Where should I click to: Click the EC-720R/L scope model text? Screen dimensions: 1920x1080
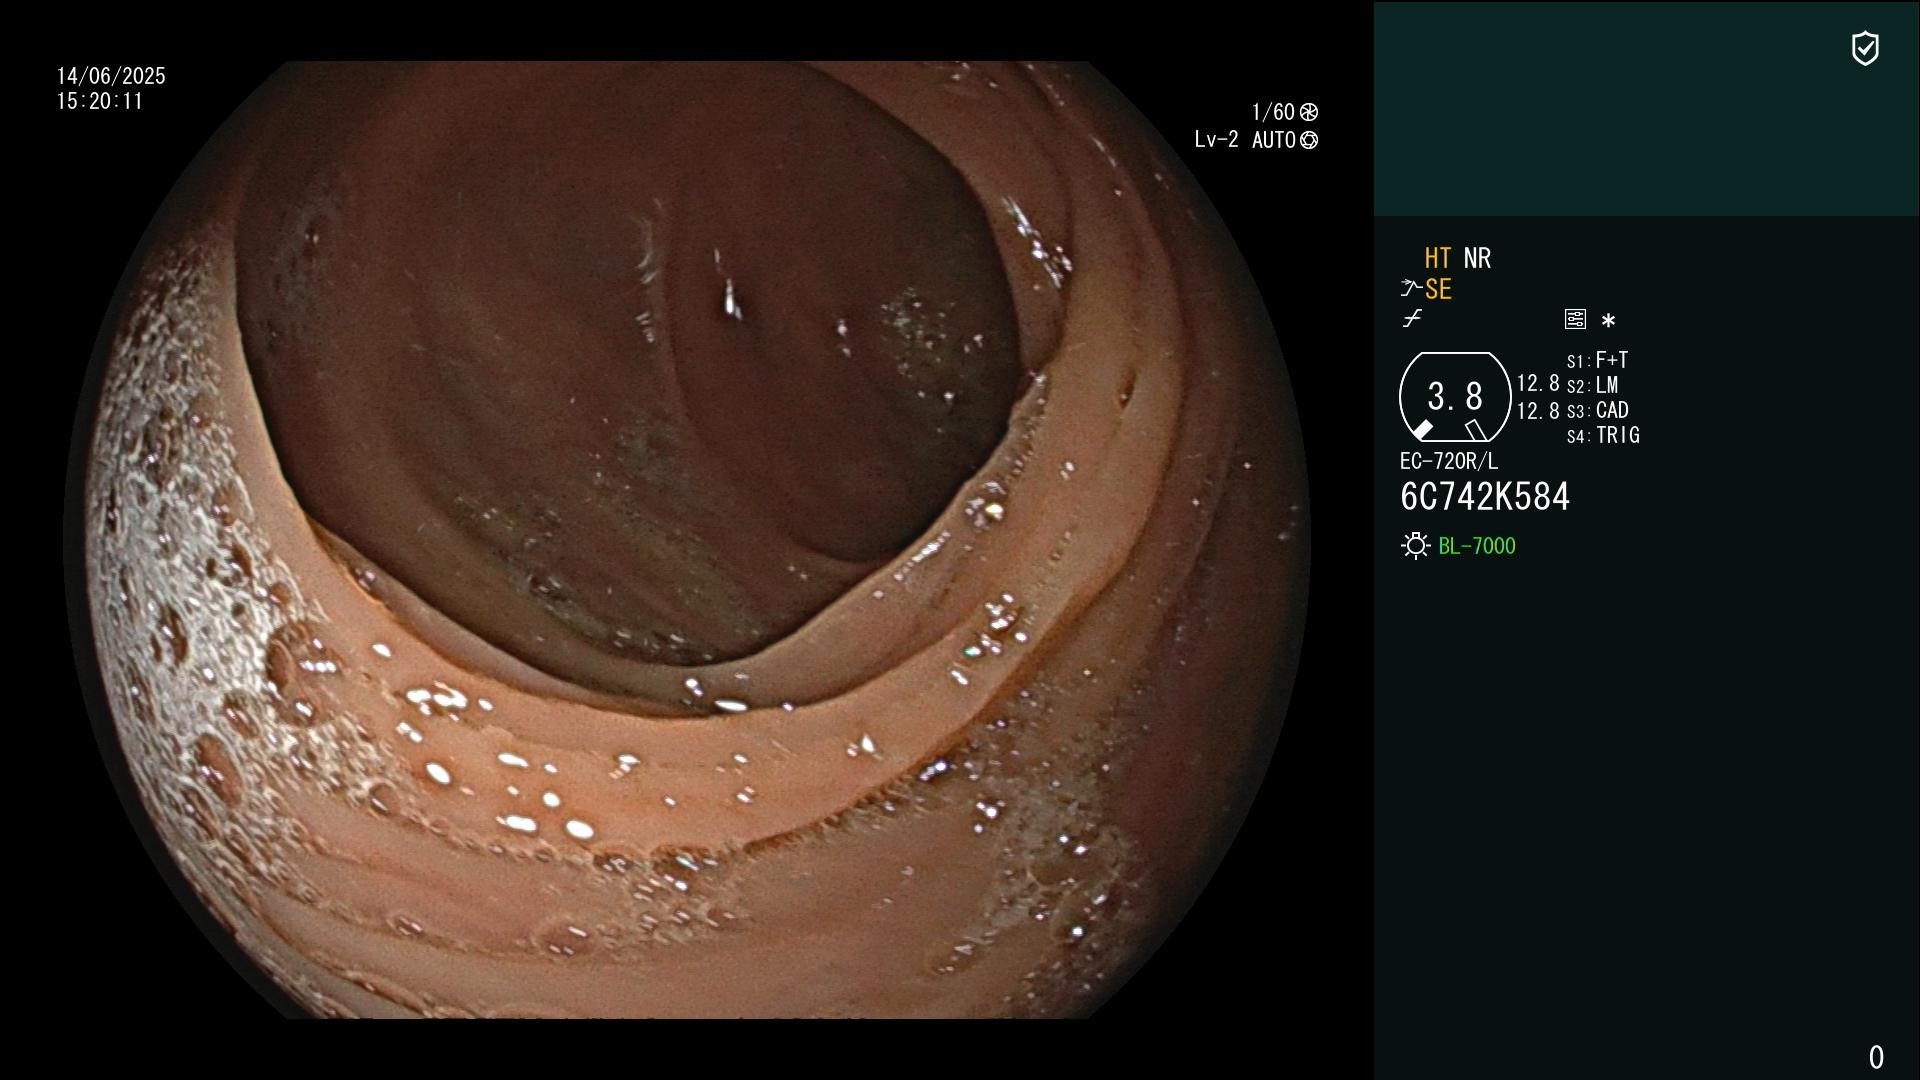1449,461
